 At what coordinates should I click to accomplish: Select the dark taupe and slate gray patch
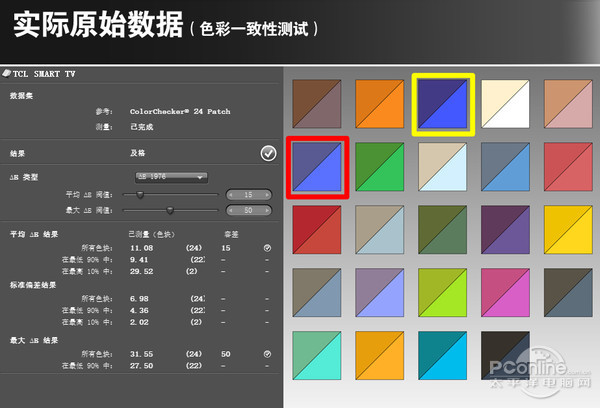point(568,292)
